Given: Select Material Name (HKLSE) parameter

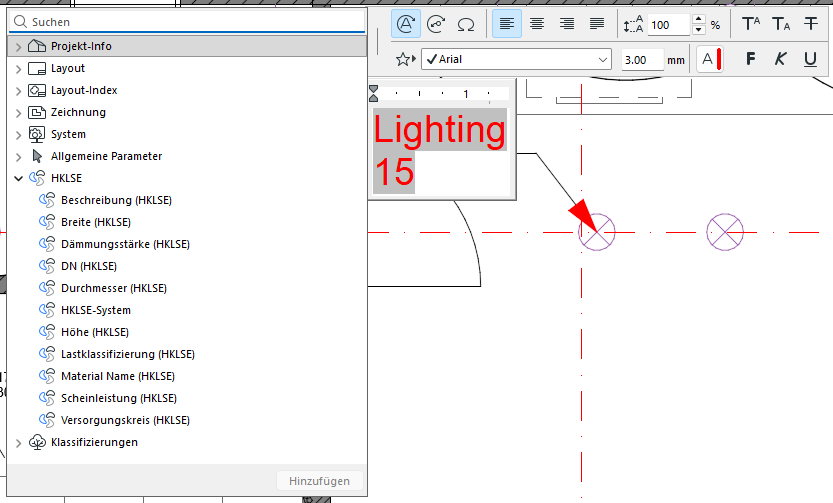Looking at the screenshot, I should pyautogui.click(x=118, y=376).
